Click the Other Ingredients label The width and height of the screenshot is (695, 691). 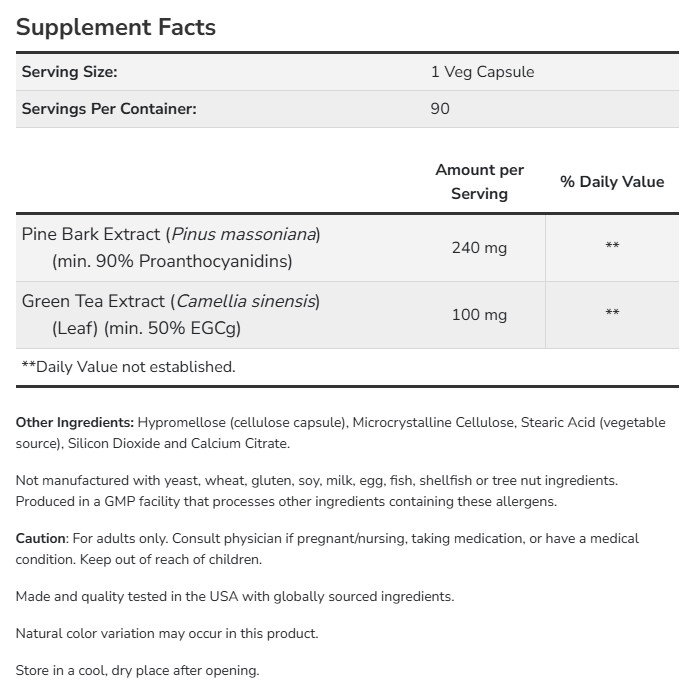(x=75, y=423)
